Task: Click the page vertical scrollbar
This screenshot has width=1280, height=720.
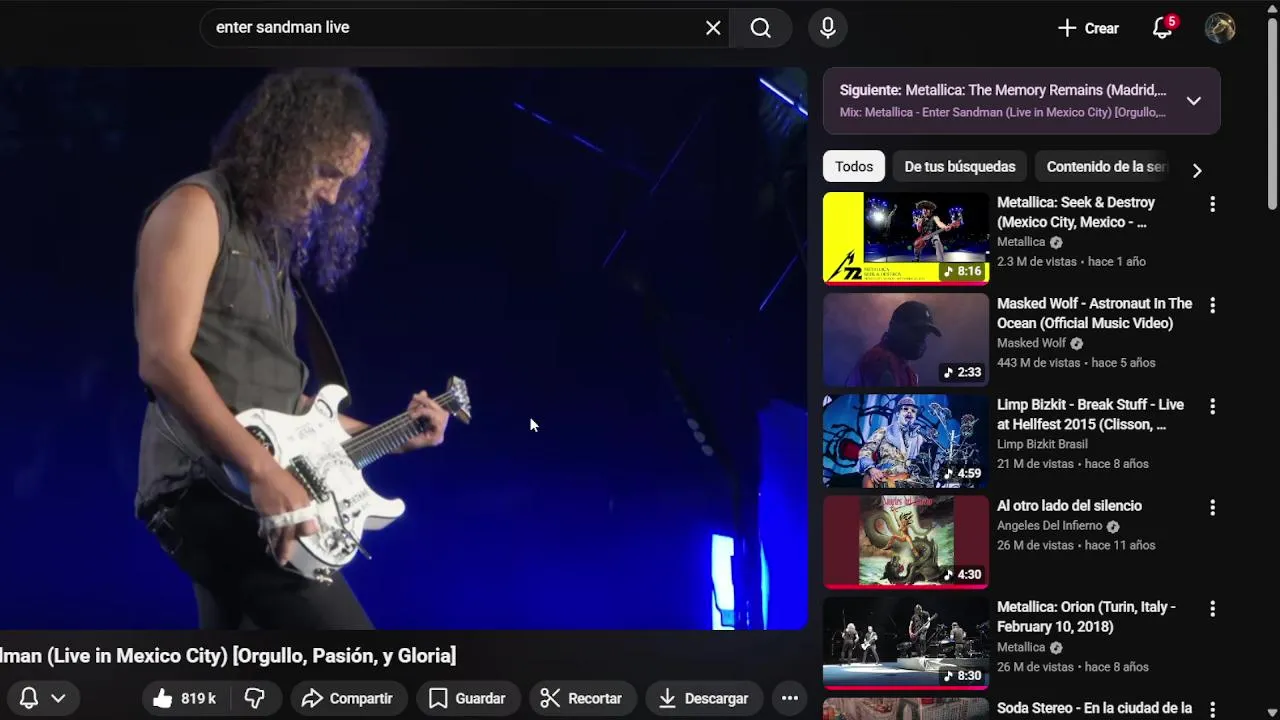Action: pos(1273,114)
